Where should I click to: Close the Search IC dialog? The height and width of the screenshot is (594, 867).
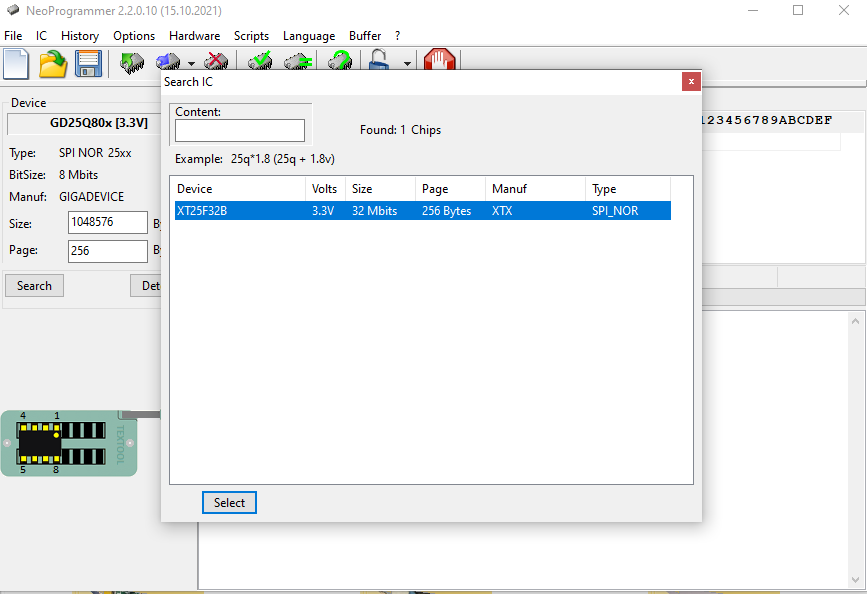691,82
